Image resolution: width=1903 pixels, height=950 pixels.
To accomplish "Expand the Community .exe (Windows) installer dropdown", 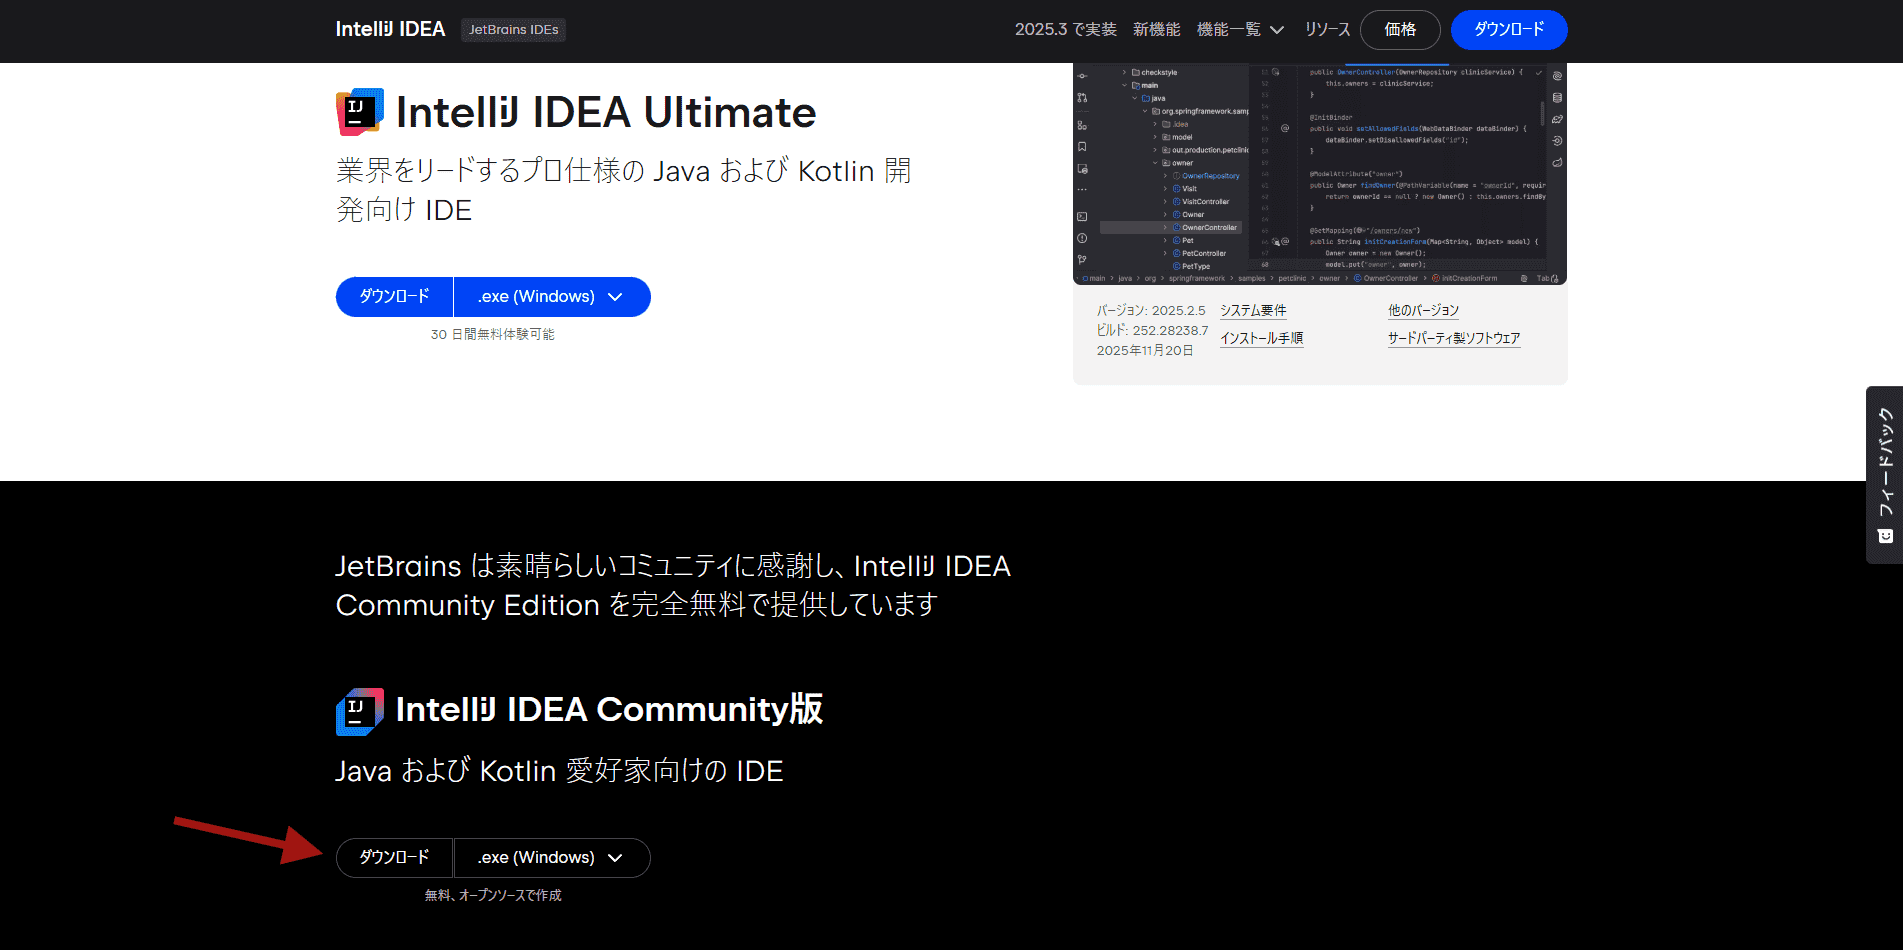I will [x=552, y=858].
